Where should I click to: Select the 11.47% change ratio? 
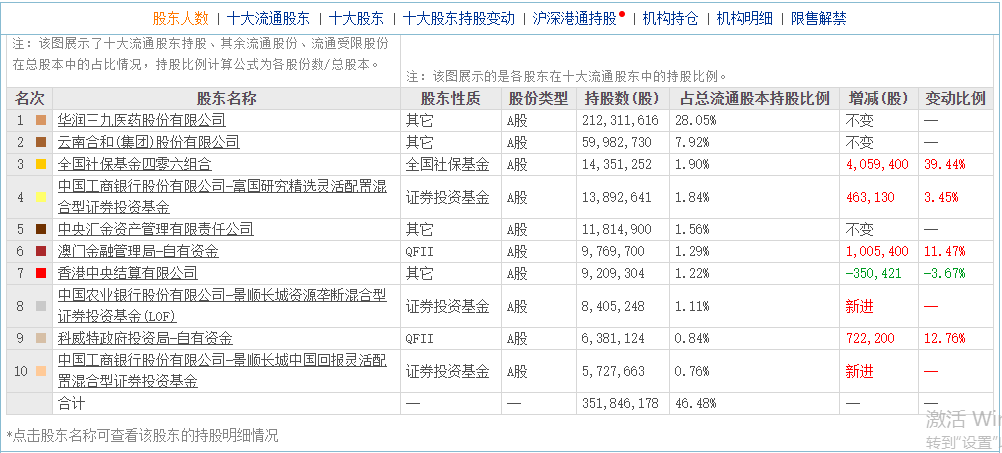944,251
